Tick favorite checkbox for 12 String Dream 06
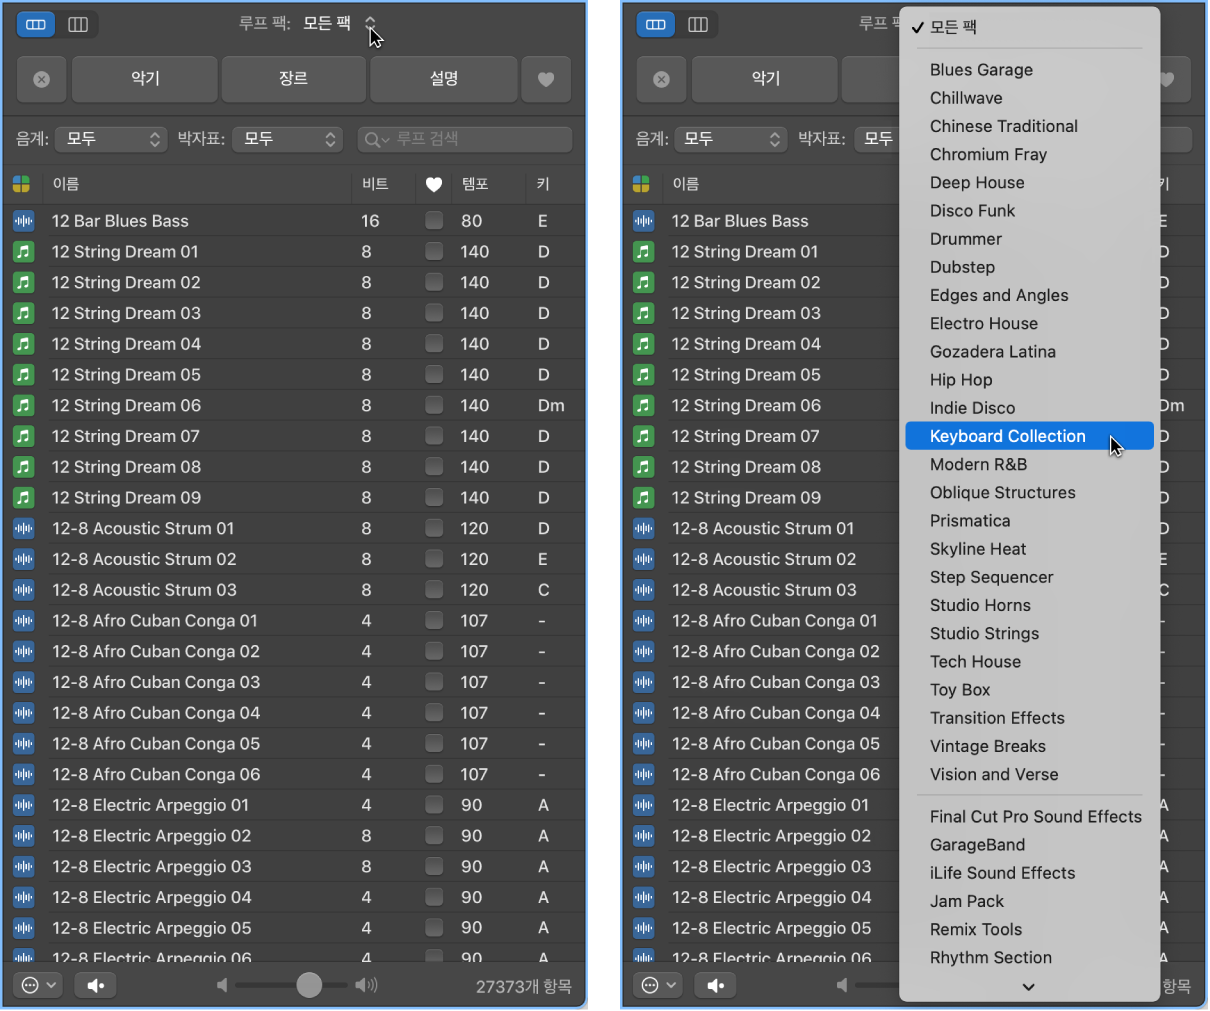This screenshot has height=1011, width=1210. click(x=434, y=405)
